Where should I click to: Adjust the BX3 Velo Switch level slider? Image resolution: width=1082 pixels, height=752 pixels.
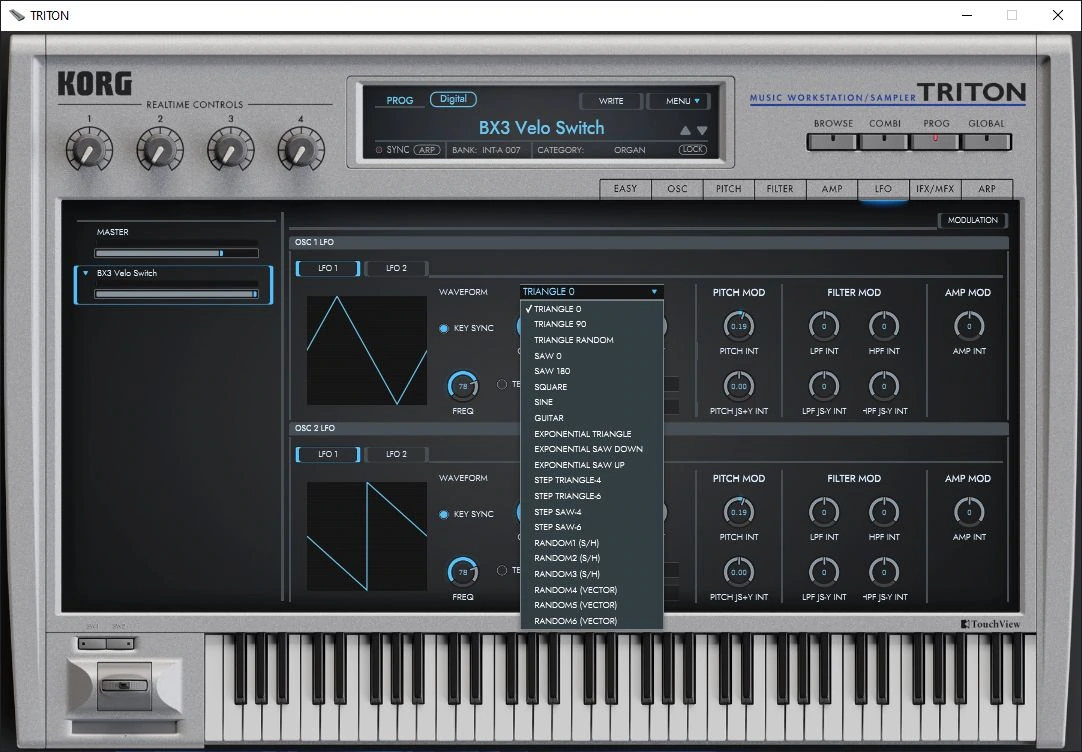pos(177,294)
